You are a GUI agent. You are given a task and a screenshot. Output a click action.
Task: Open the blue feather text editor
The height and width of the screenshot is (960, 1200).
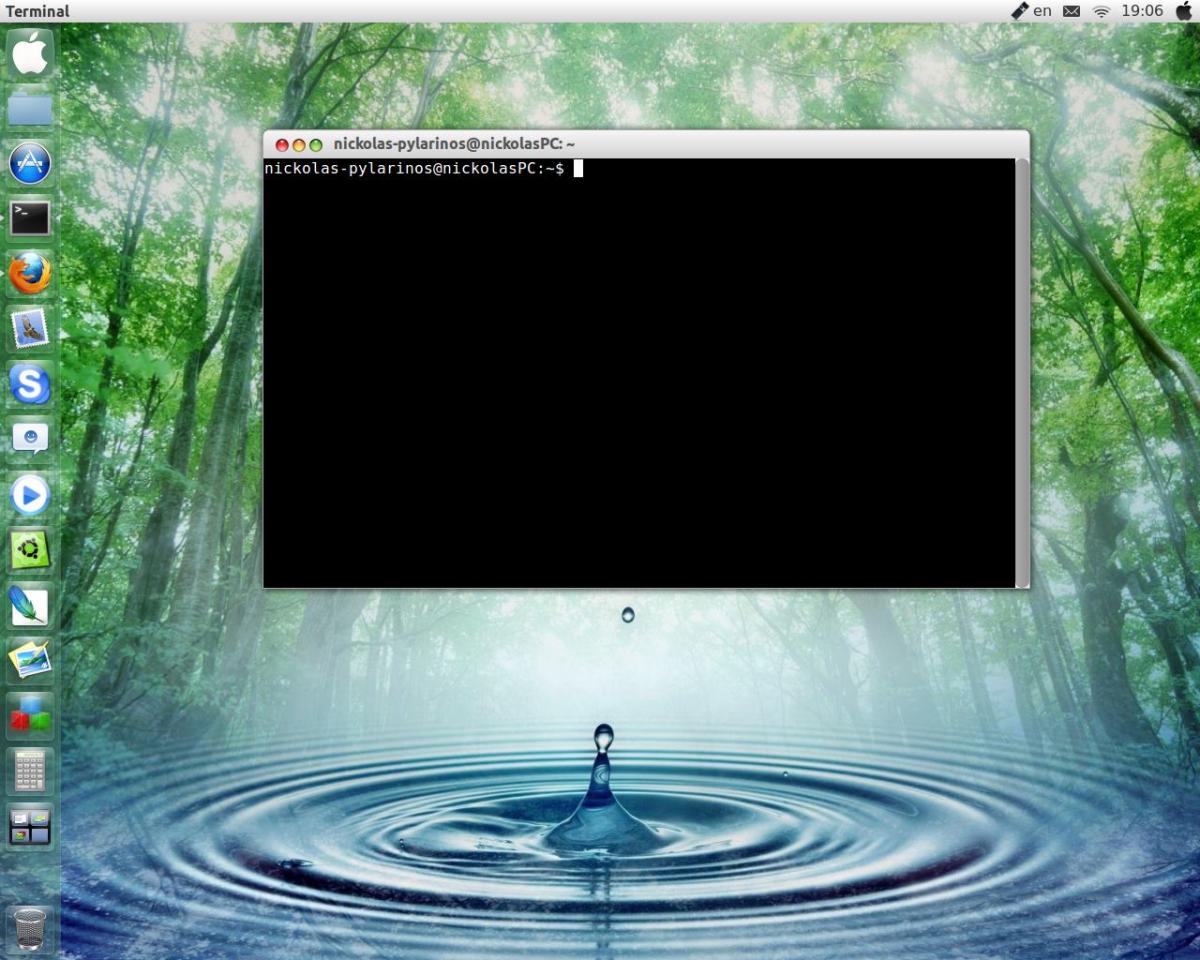[x=30, y=605]
